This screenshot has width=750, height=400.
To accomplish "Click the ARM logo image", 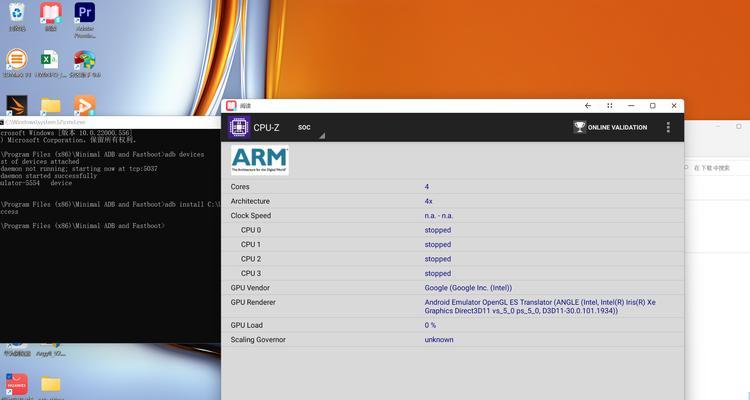I will point(260,160).
